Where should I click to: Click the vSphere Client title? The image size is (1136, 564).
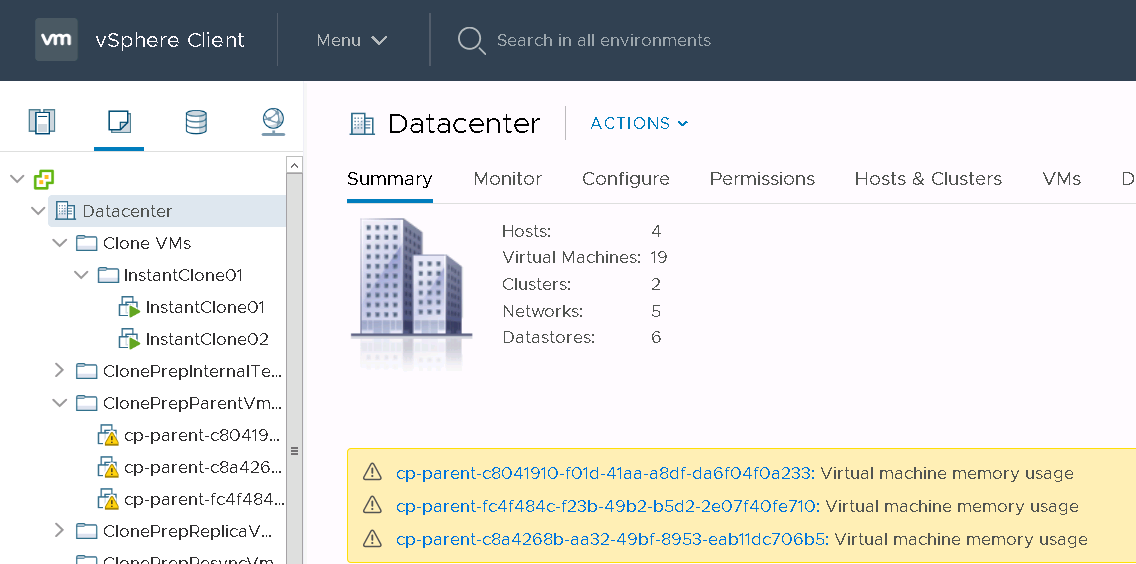170,40
